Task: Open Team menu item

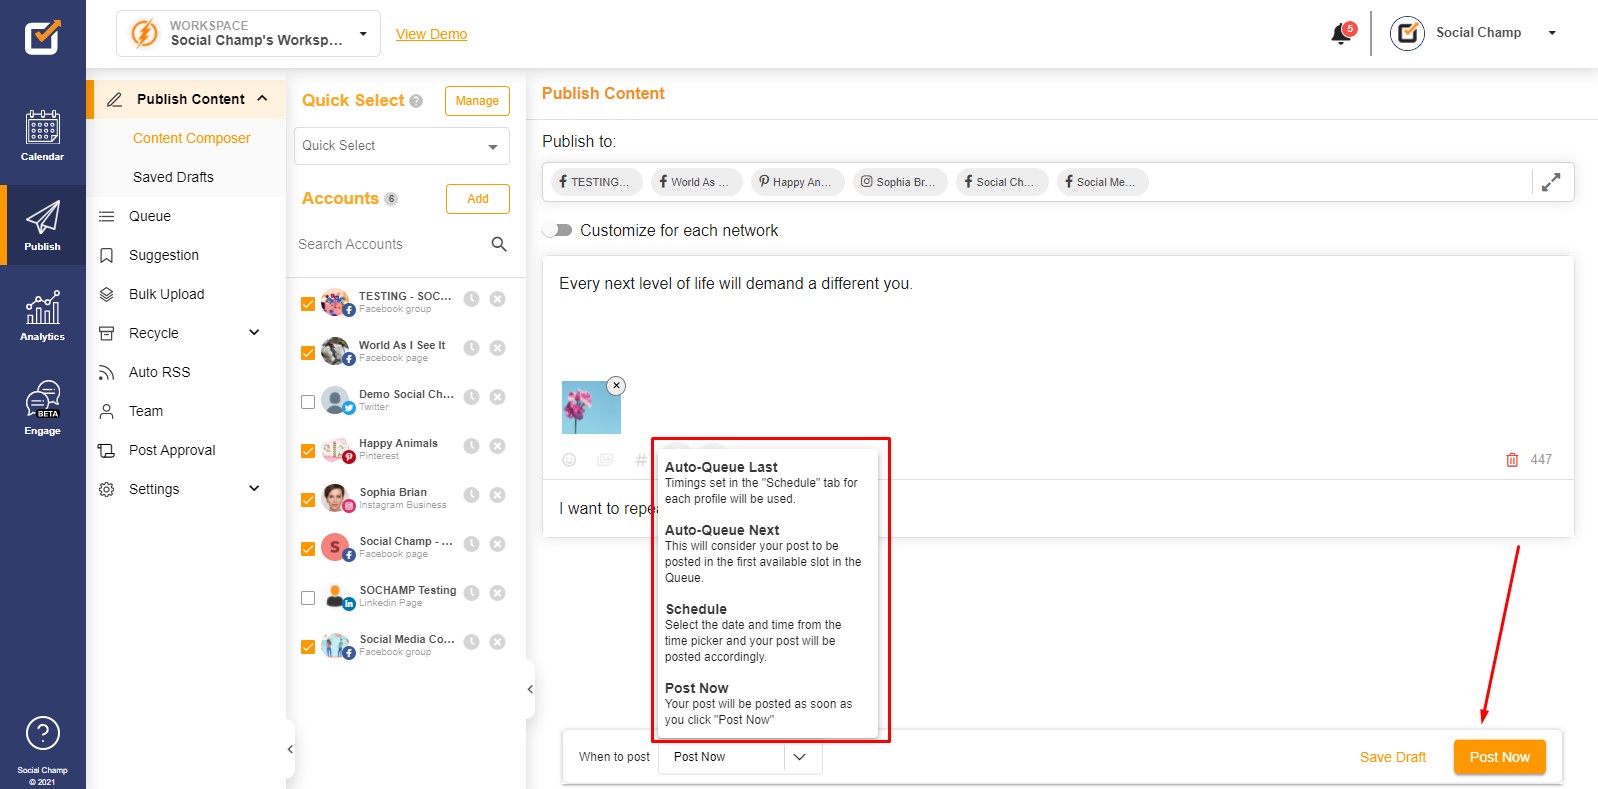Action: 146,411
